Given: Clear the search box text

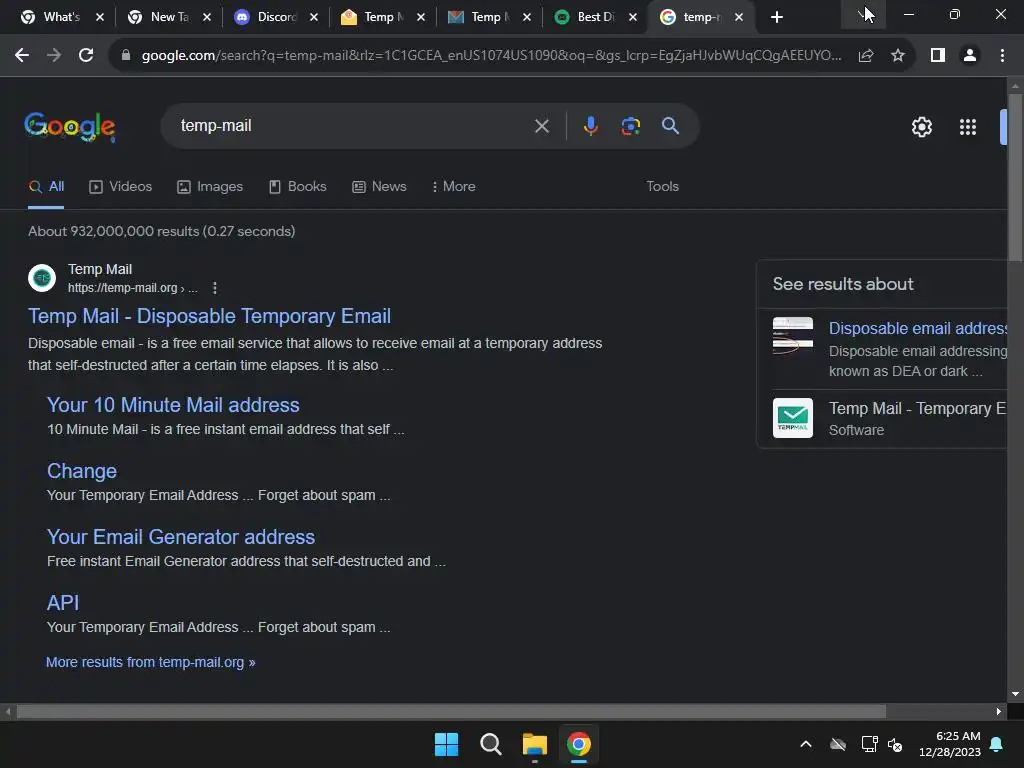Looking at the screenshot, I should pyautogui.click(x=541, y=126).
